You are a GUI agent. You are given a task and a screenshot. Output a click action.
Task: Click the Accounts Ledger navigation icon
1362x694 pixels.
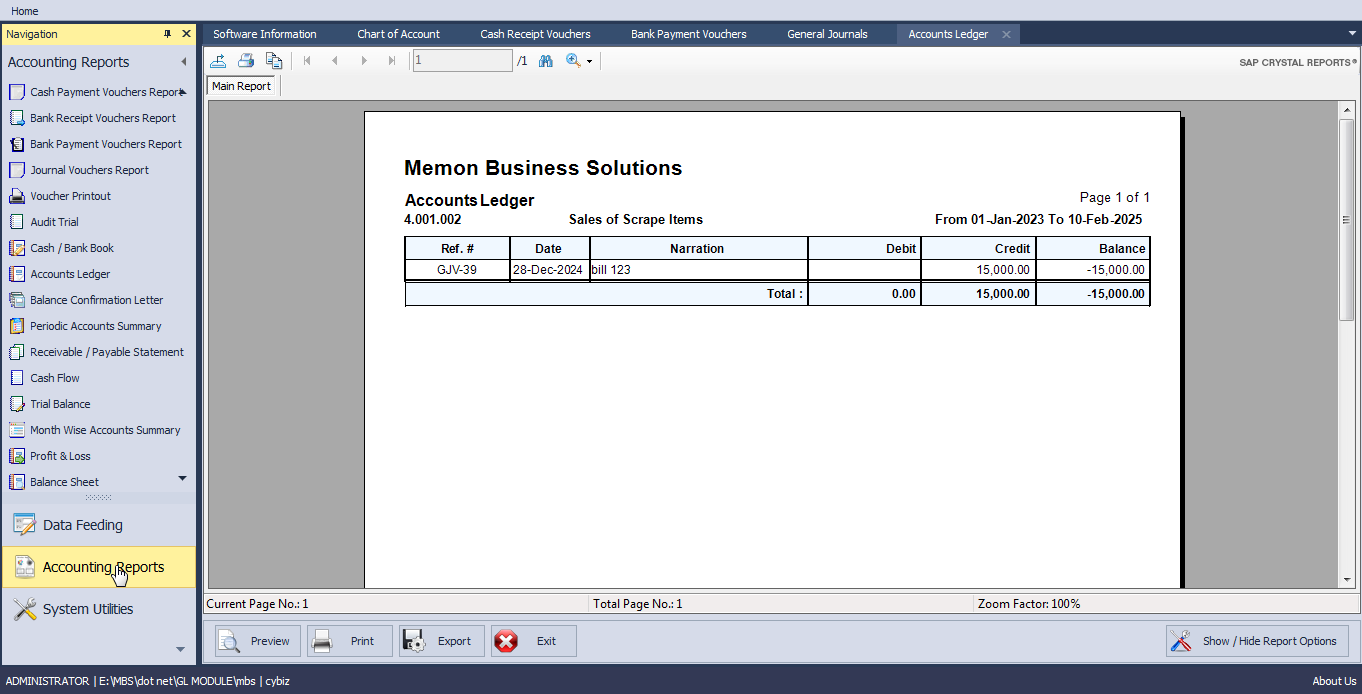[16, 274]
